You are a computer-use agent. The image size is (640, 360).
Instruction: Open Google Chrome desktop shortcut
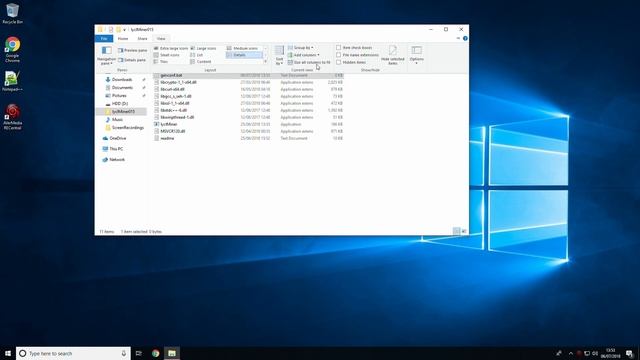click(12, 49)
